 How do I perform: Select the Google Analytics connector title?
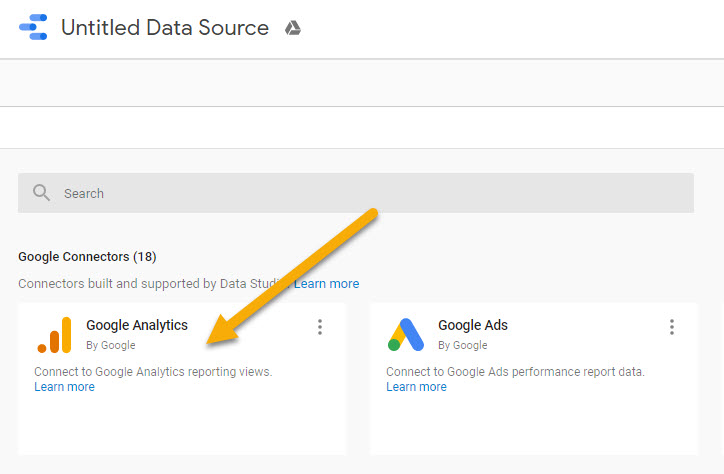137,325
